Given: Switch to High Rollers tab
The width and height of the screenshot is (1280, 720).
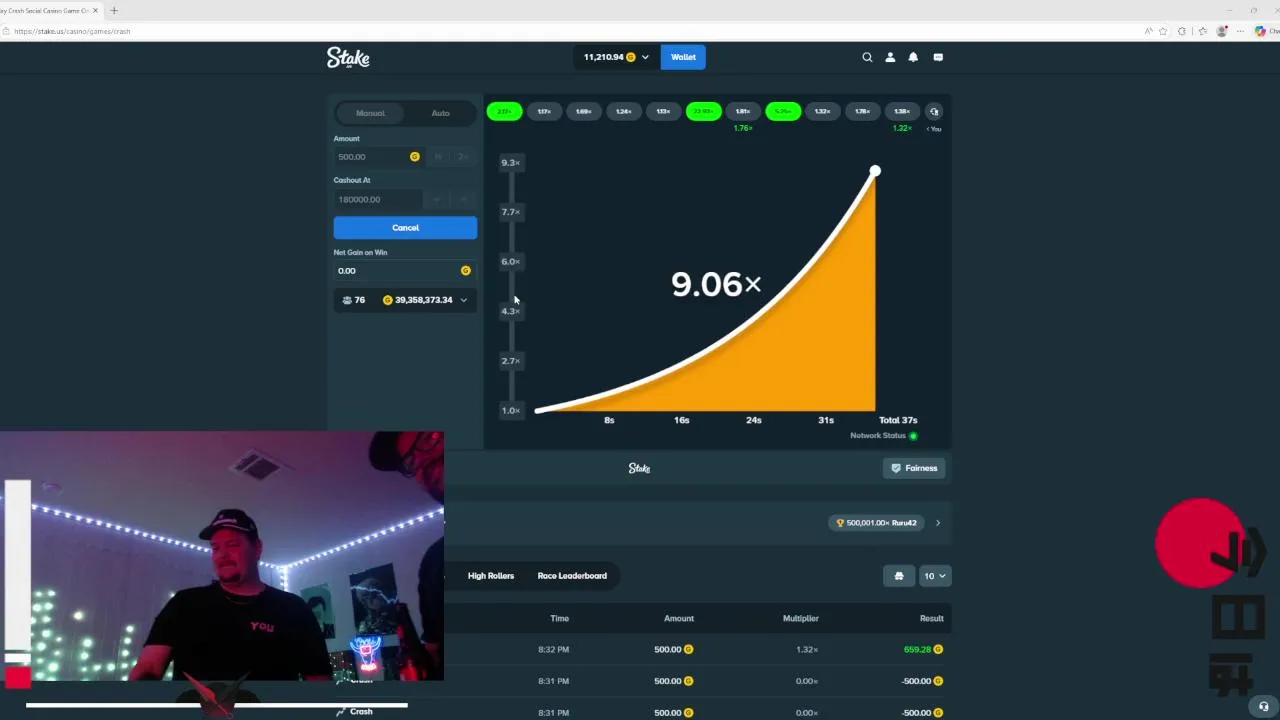Looking at the screenshot, I should tap(491, 576).
